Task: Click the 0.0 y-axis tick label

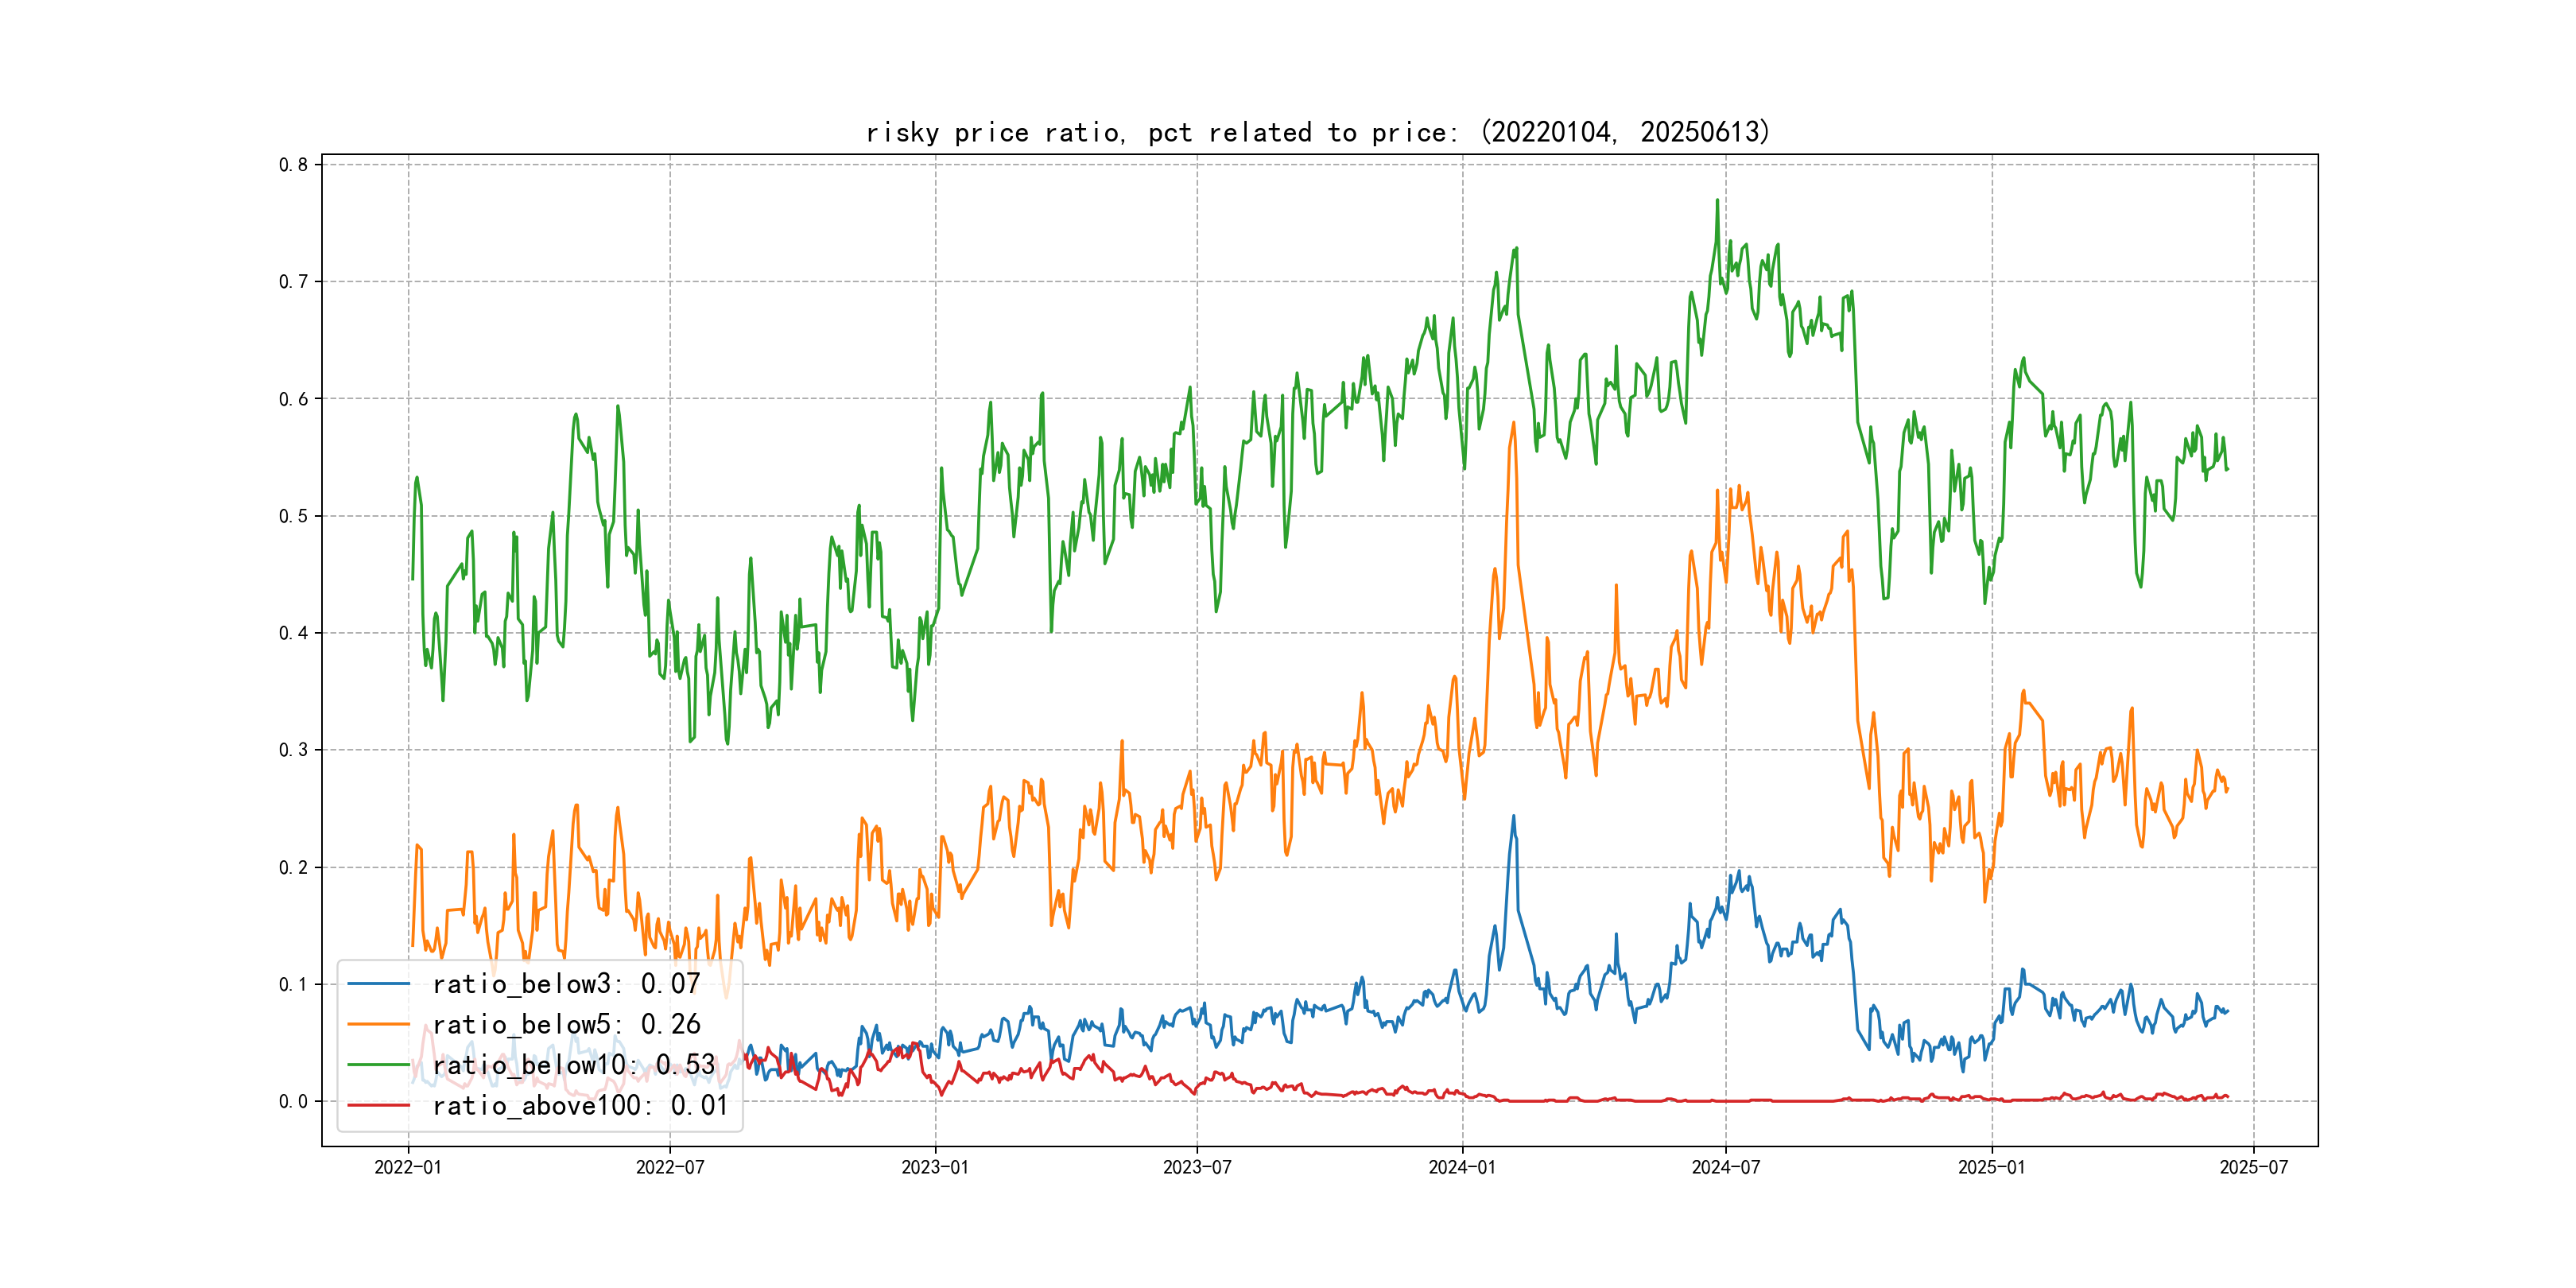Action: (293, 1101)
